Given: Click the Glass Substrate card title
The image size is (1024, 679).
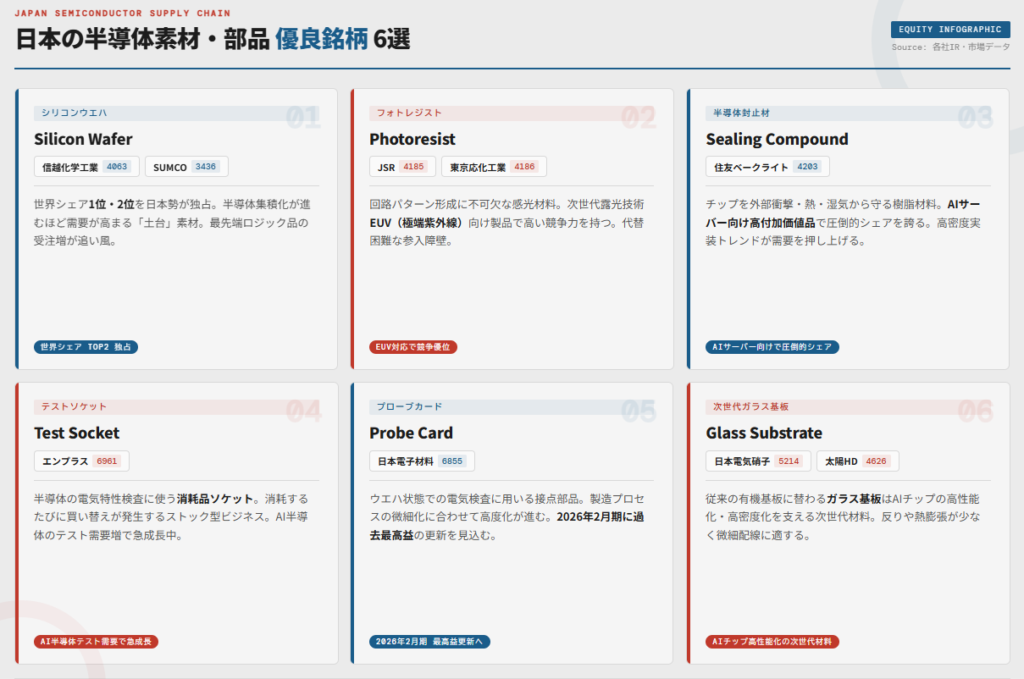Looking at the screenshot, I should tap(764, 433).
